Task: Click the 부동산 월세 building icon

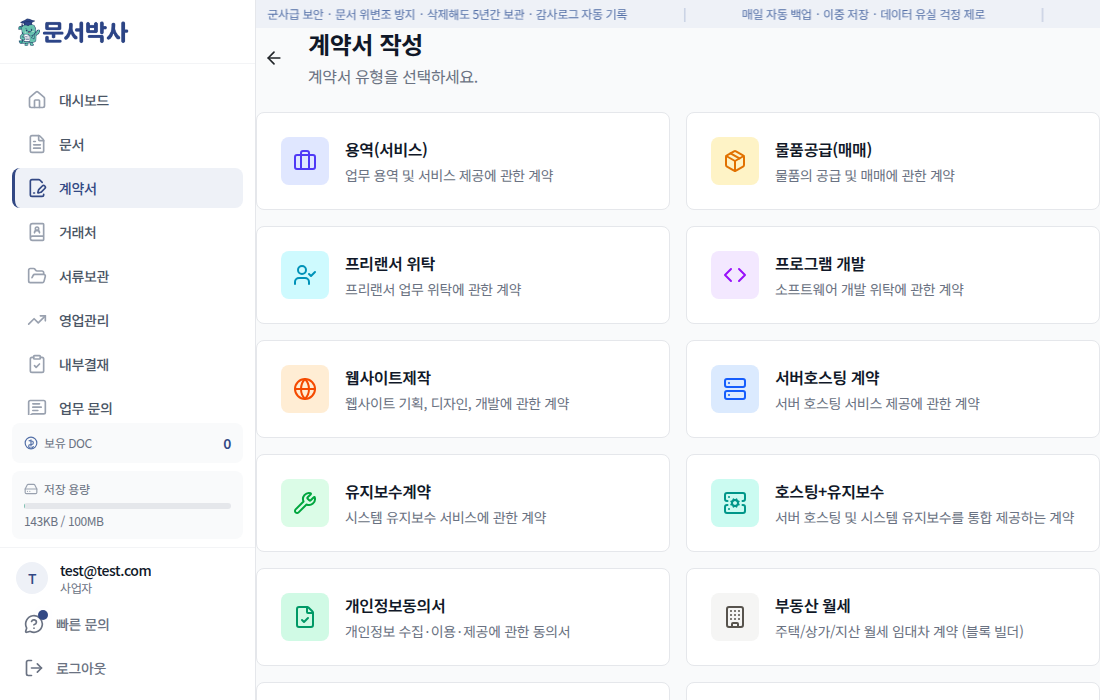Action: click(x=734, y=617)
